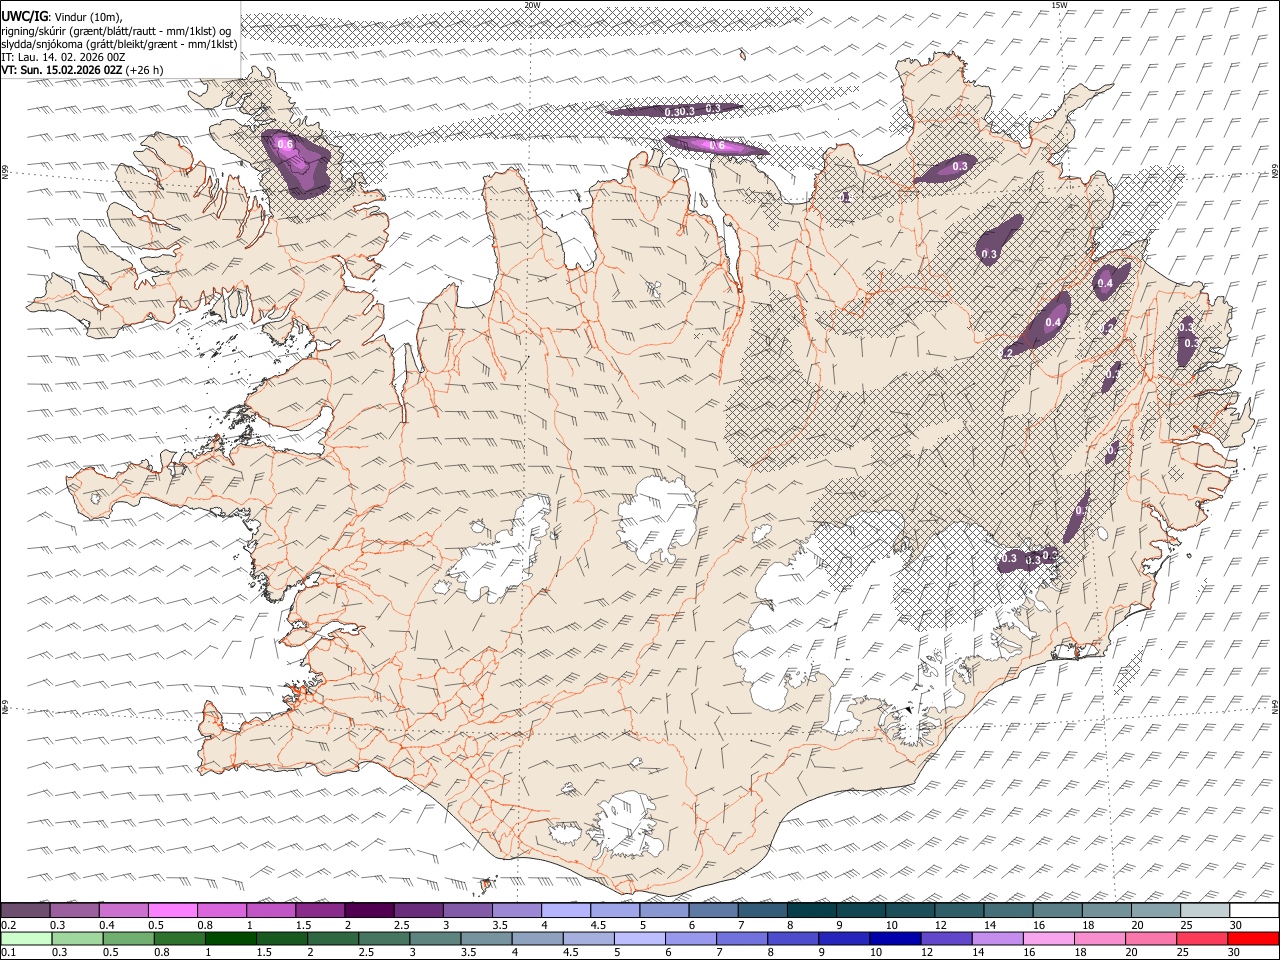Pick the deep navy 10–12 rain swatch
This screenshot has height=960, width=1280.
[x=896, y=938]
